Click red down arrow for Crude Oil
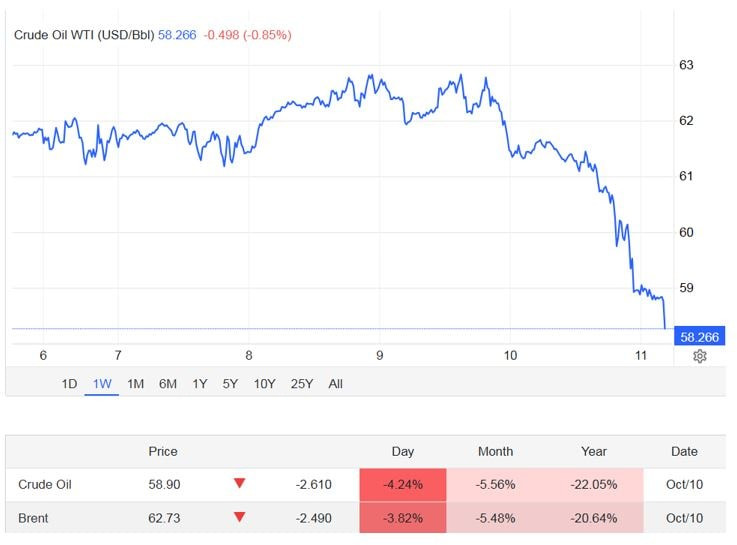737x545 pixels. (239, 485)
